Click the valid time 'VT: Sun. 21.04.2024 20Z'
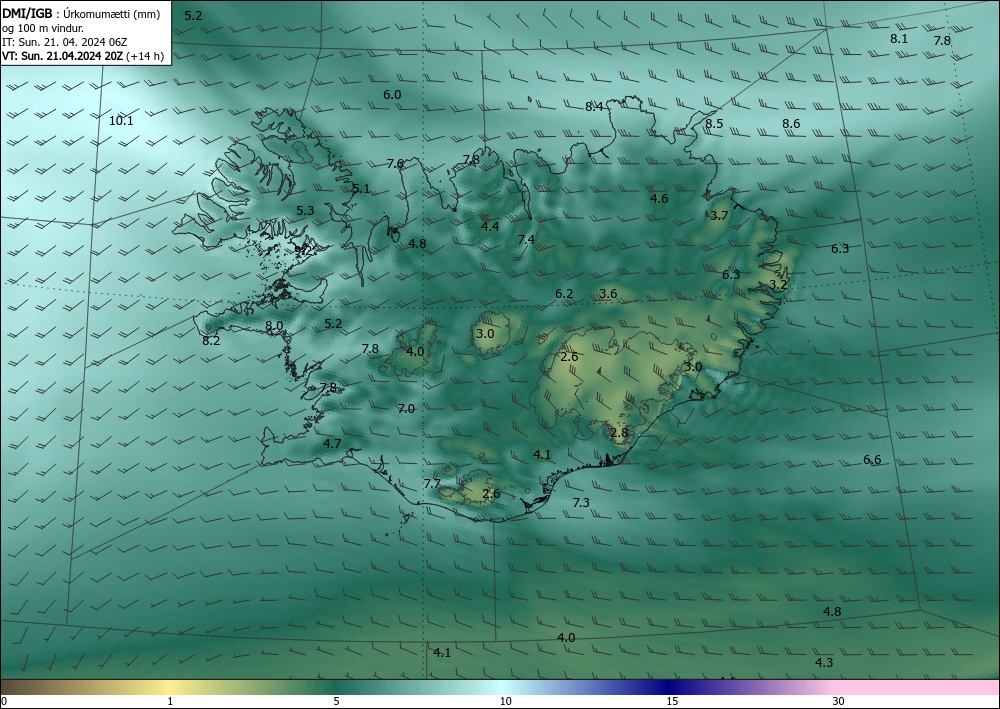This screenshot has width=1000, height=709. pyautogui.click(x=62, y=55)
